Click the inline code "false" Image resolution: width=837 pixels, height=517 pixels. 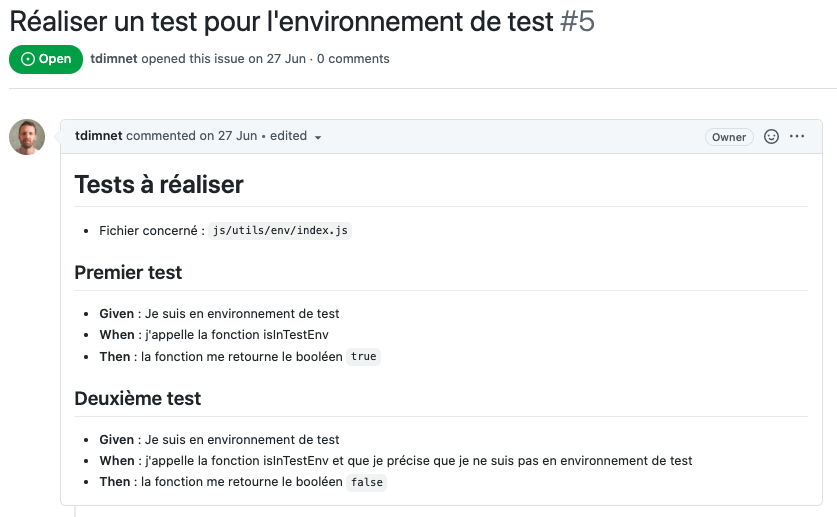point(367,483)
